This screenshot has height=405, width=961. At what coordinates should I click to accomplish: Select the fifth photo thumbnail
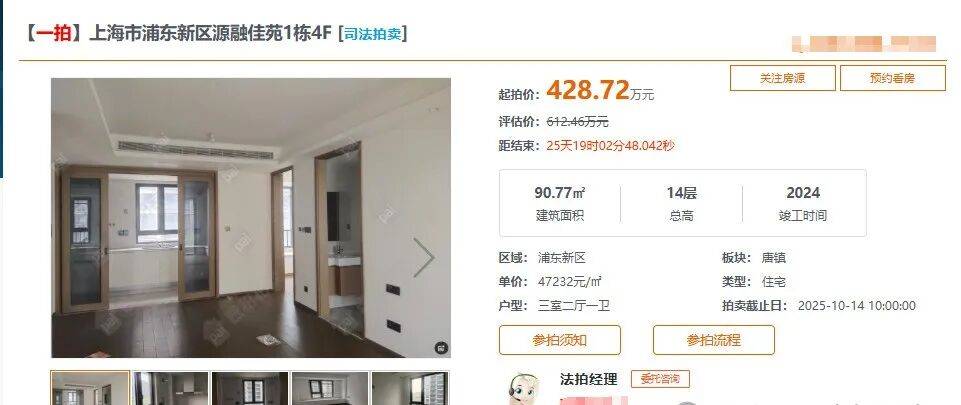[x=410, y=388]
